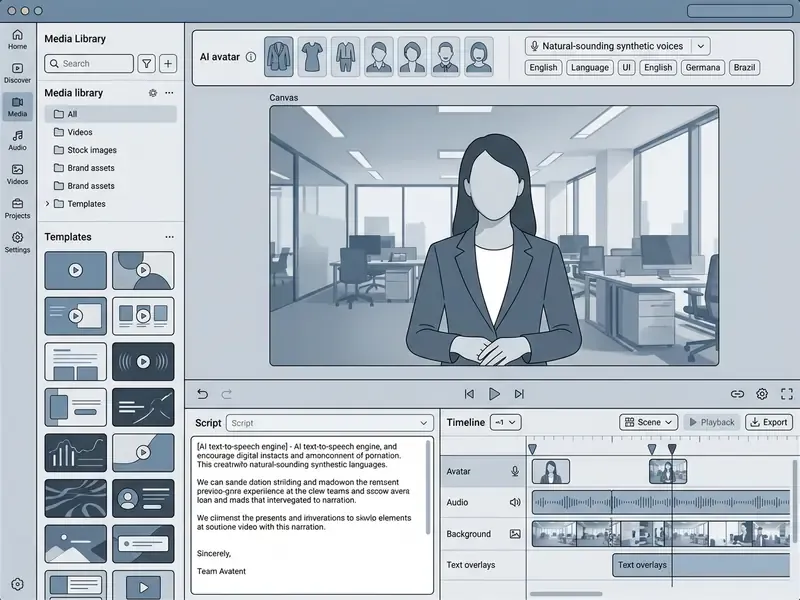800x600 pixels.
Task: Open the Discover section
Action: click(x=17, y=73)
